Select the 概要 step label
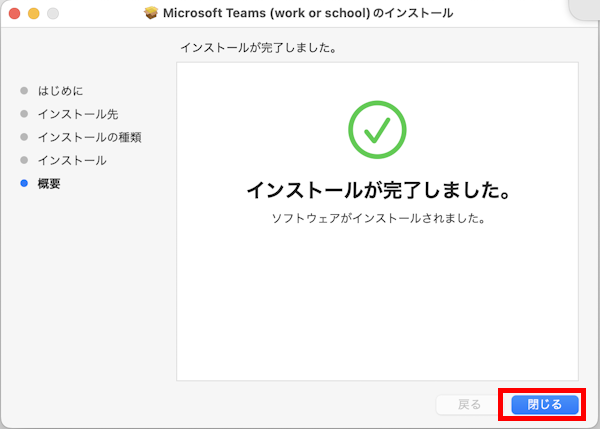Viewport: 600px width, 429px height. [49, 183]
